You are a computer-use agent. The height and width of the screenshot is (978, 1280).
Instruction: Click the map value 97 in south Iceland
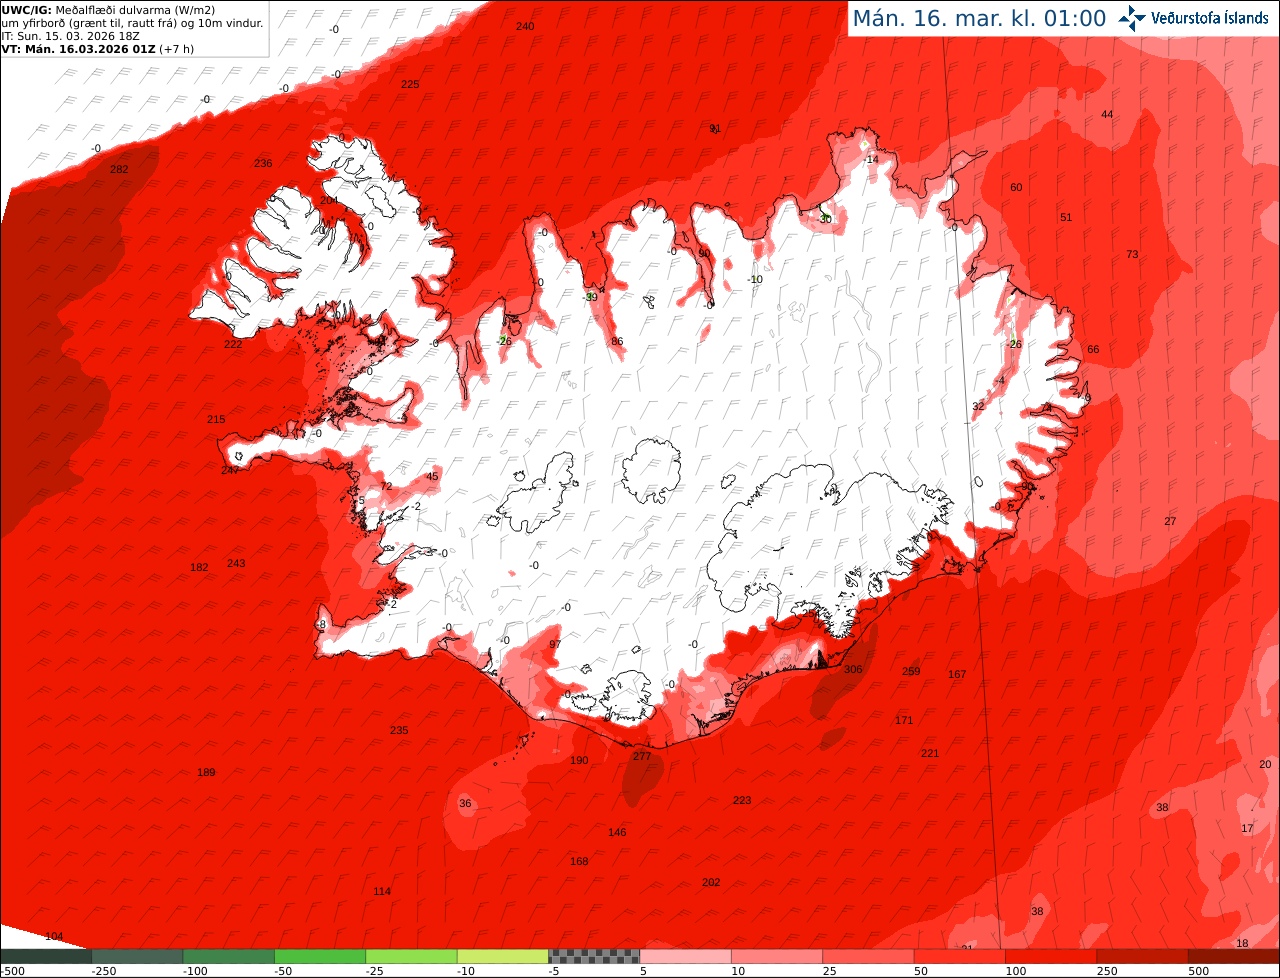tap(555, 644)
